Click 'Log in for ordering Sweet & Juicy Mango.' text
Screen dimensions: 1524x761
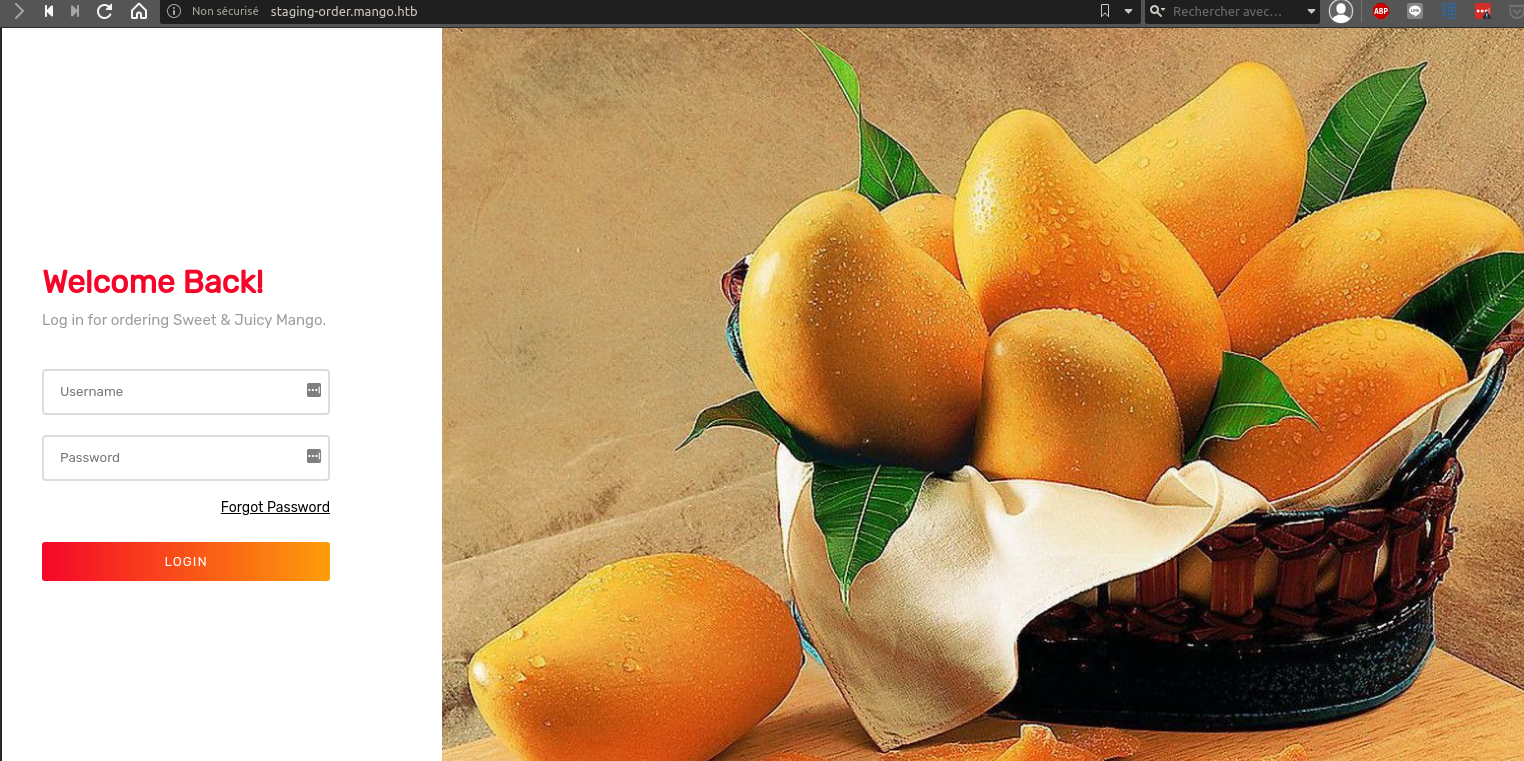pyautogui.click(x=184, y=320)
